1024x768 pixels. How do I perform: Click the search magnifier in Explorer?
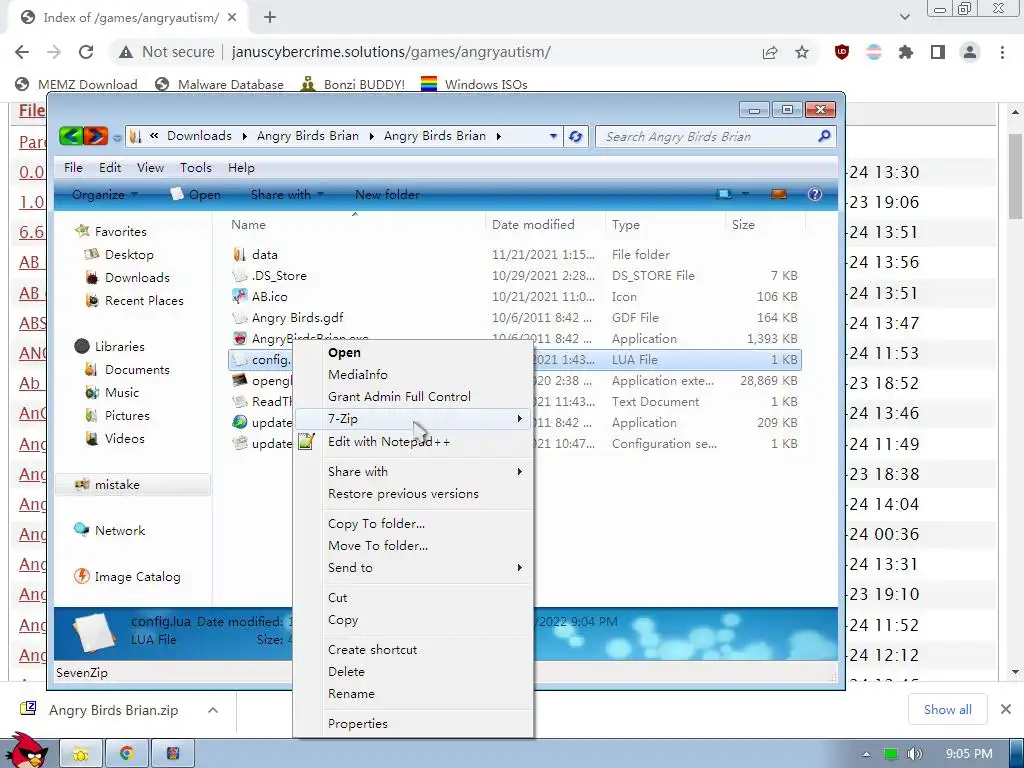coord(824,136)
